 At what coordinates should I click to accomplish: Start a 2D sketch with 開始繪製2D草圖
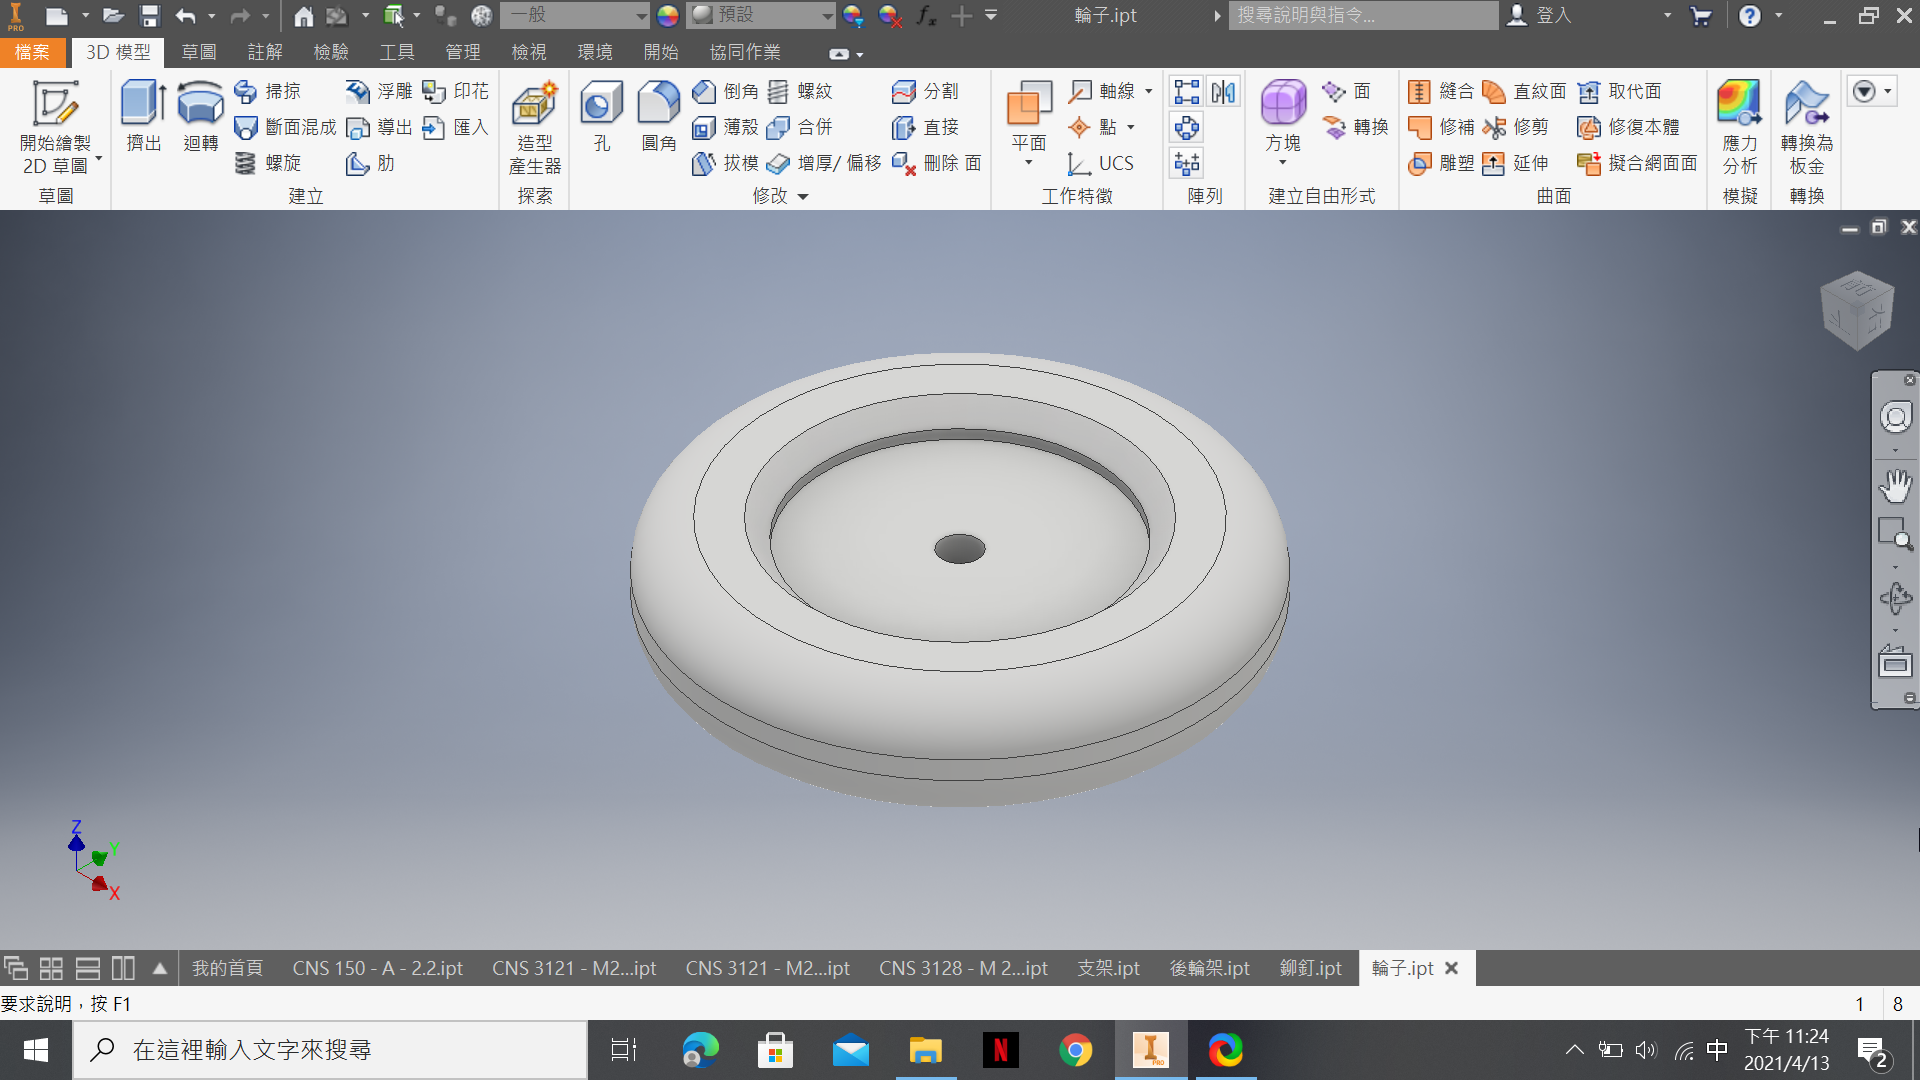(x=55, y=127)
